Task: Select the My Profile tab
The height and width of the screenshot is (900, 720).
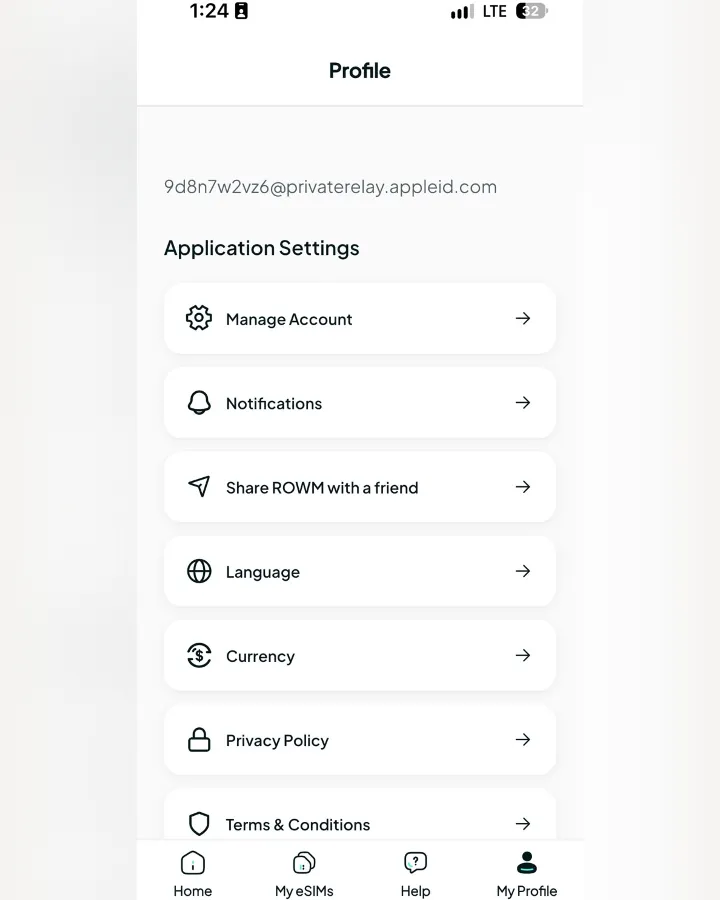Action: [527, 874]
